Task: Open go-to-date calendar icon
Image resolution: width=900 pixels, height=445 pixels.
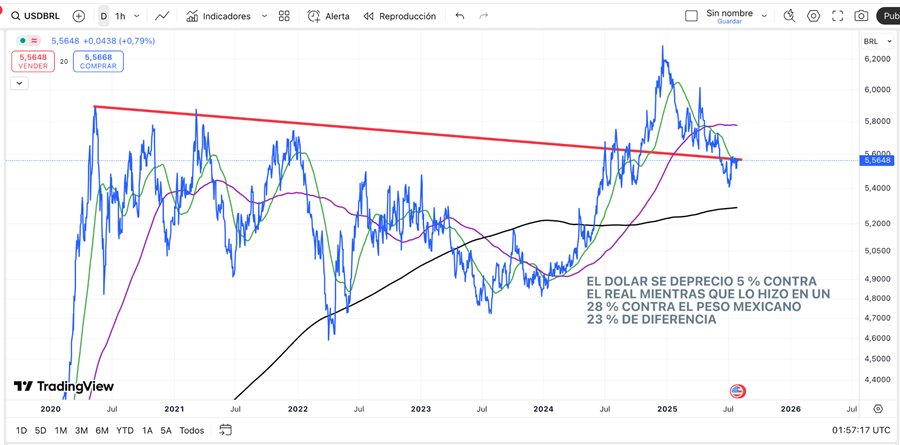Action: point(226,430)
